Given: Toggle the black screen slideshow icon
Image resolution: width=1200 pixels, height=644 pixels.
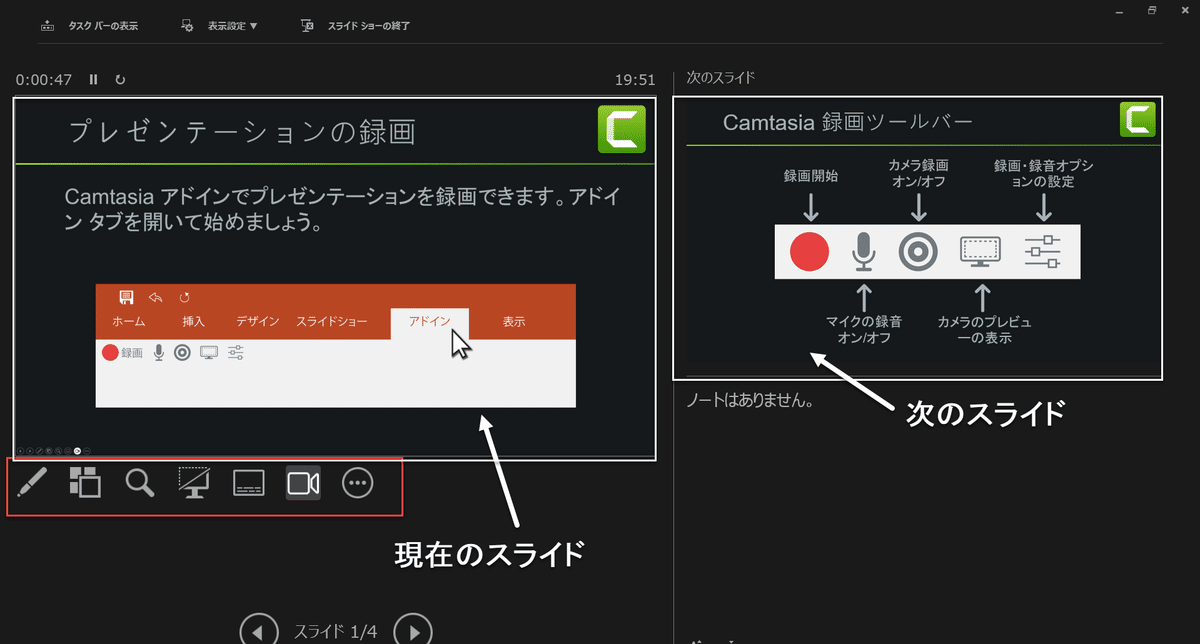Looking at the screenshot, I should coord(194,483).
